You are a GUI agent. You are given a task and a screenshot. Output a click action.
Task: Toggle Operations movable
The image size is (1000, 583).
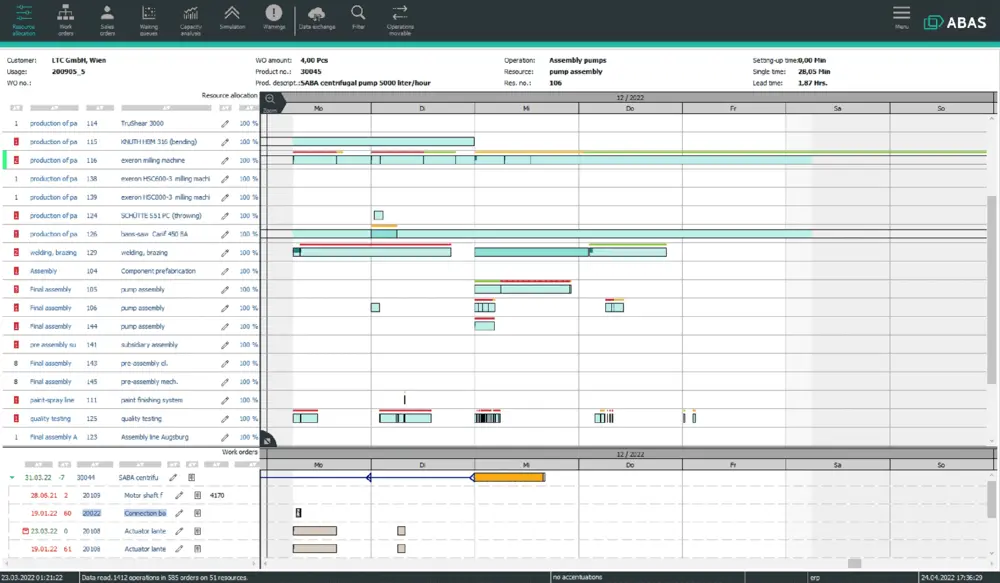click(400, 20)
